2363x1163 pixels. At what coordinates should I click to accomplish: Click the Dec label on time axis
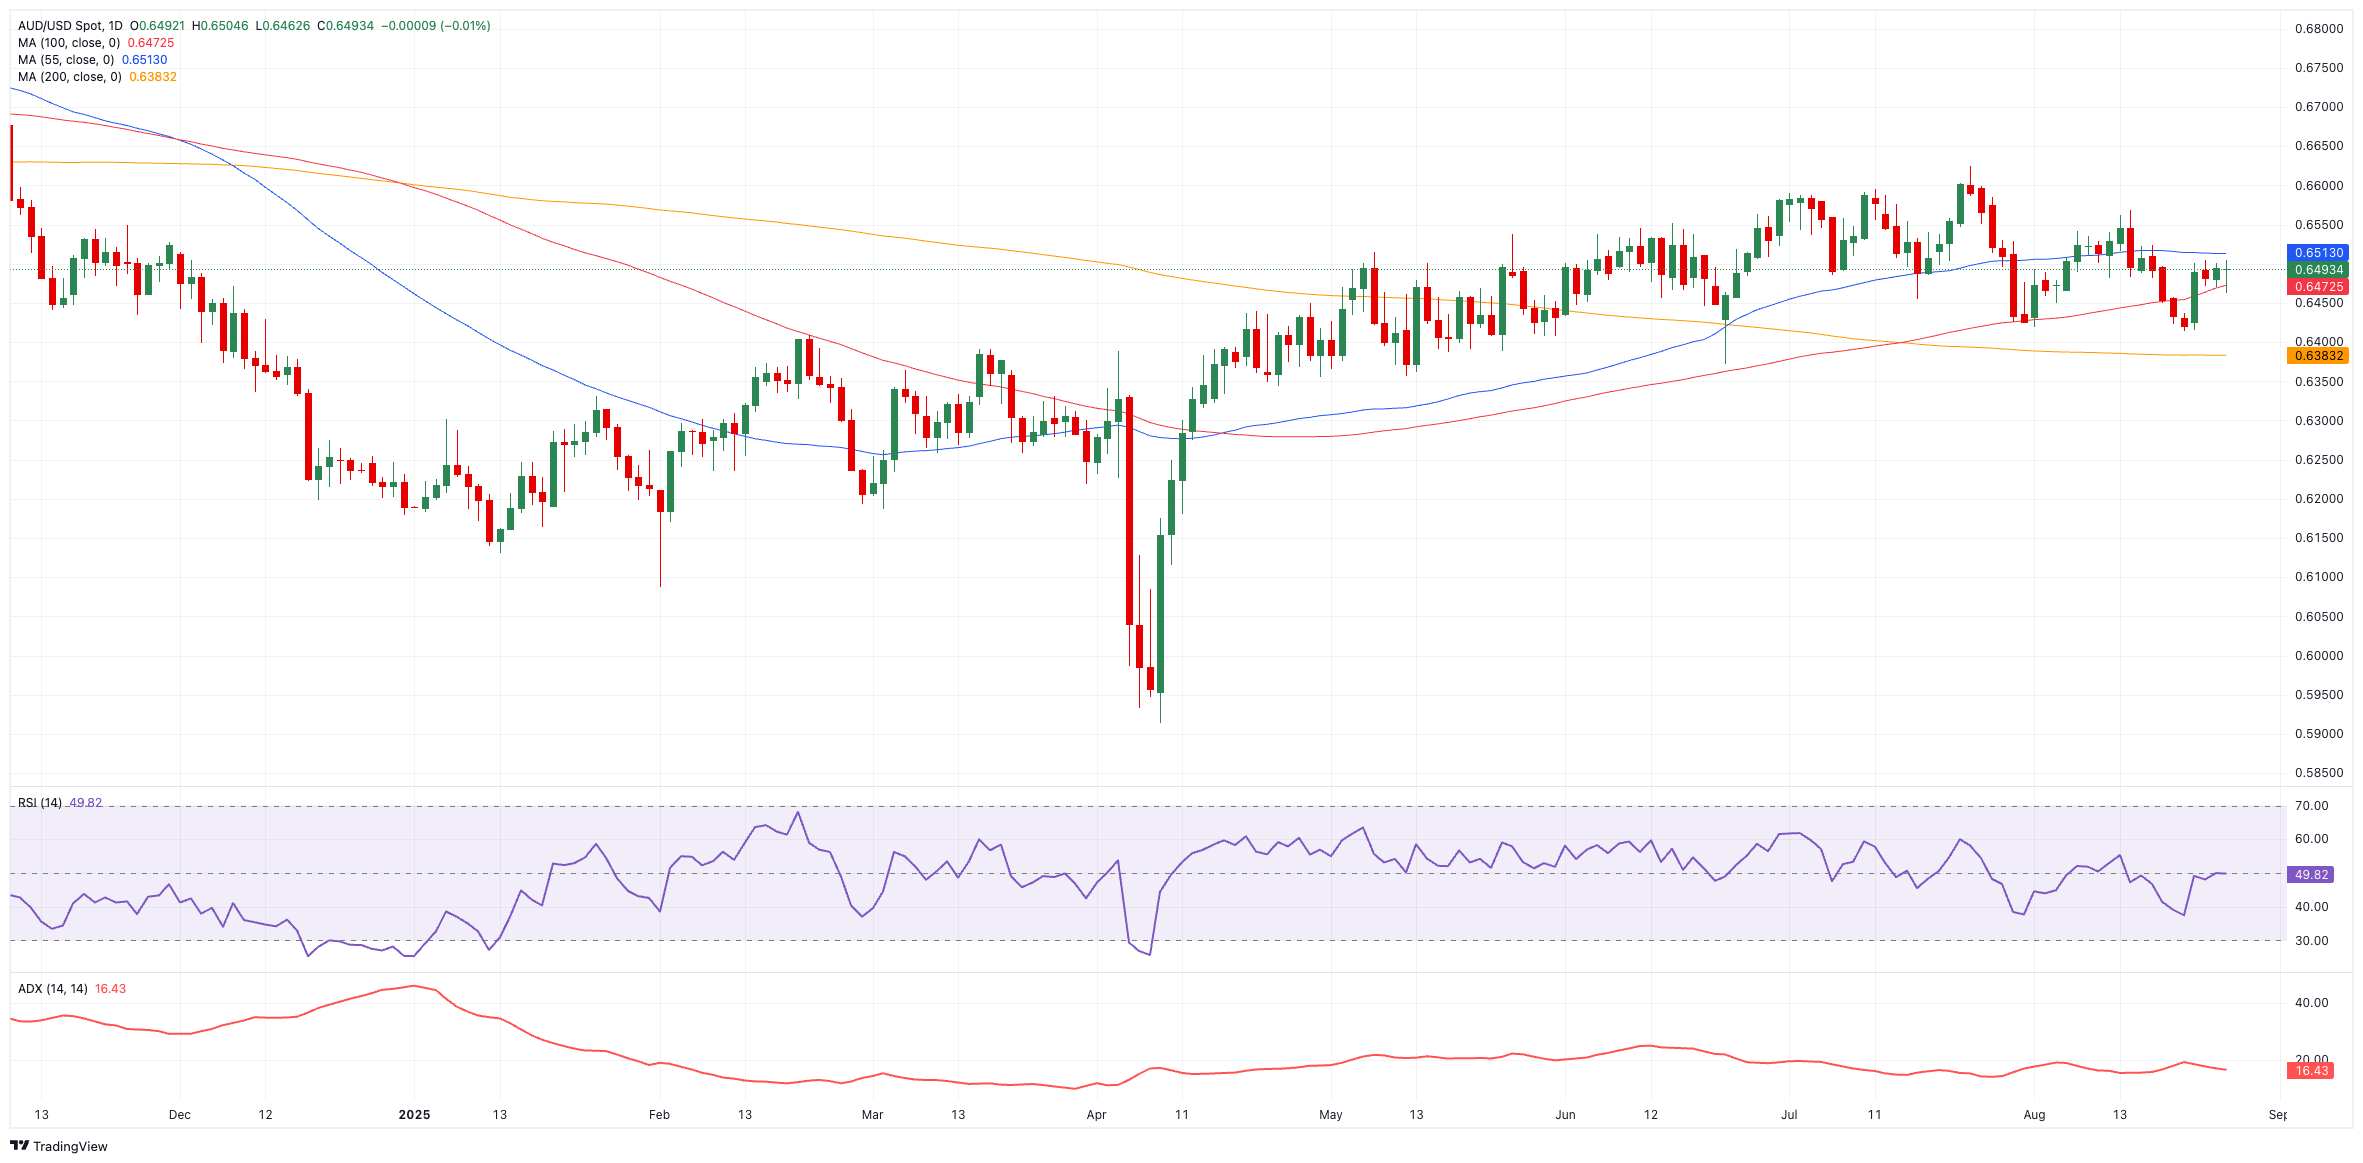click(x=180, y=1115)
